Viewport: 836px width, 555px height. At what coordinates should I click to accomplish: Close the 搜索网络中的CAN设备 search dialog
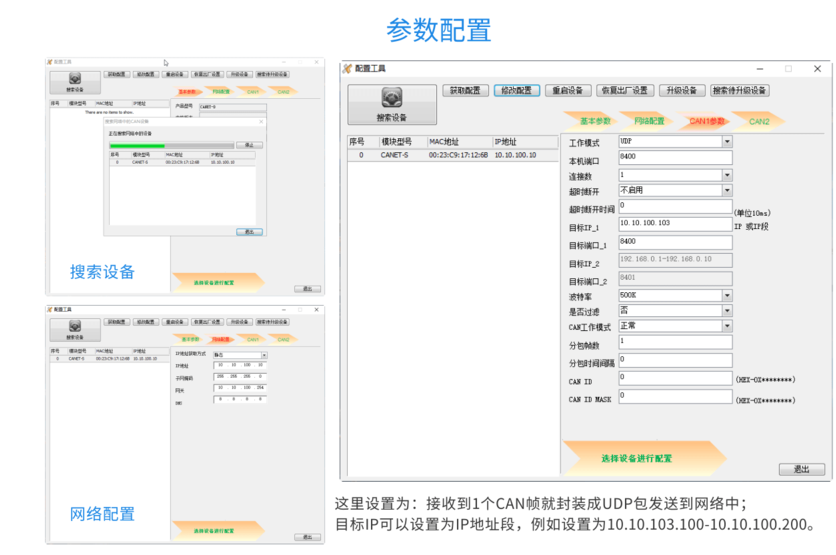coord(261,122)
